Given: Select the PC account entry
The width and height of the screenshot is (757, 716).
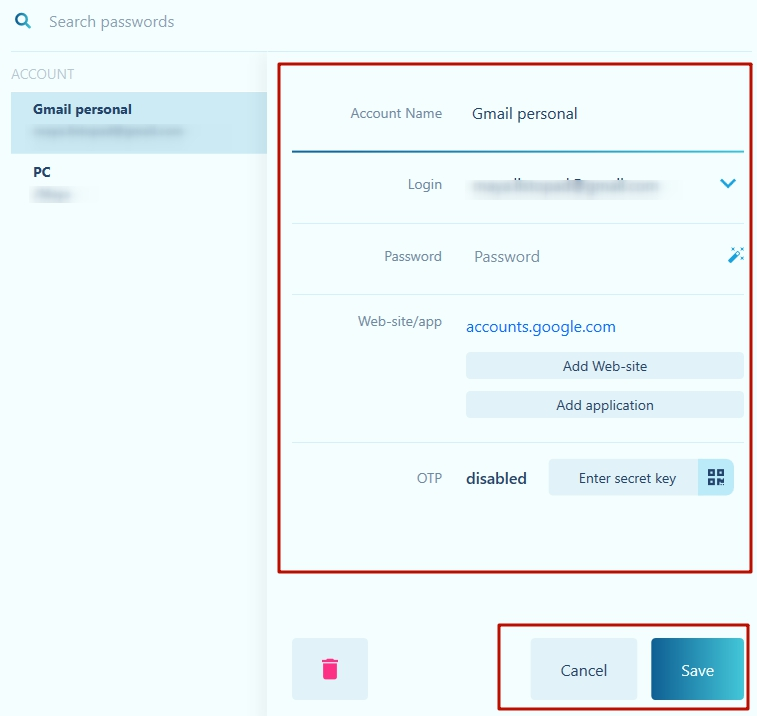Looking at the screenshot, I should 138,182.
